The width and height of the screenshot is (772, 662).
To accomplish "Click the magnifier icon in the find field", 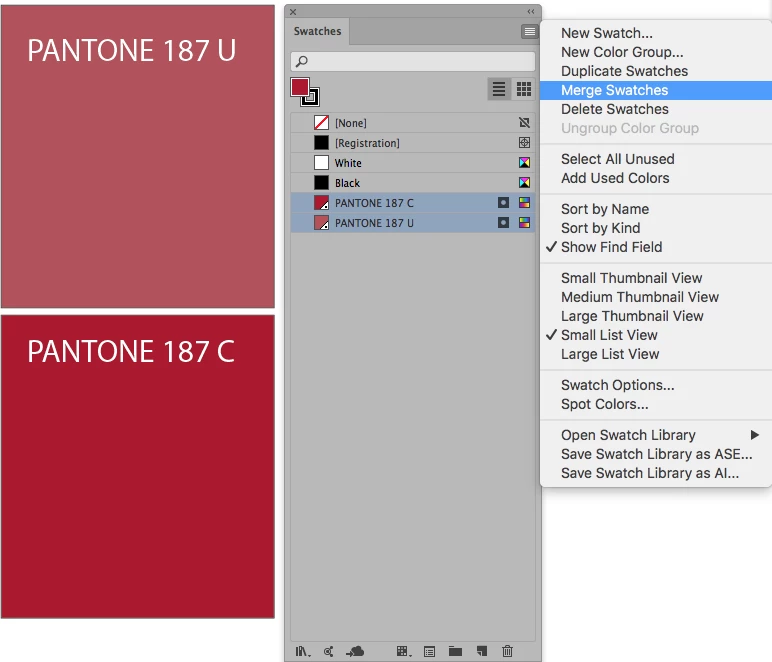I will click(x=302, y=62).
